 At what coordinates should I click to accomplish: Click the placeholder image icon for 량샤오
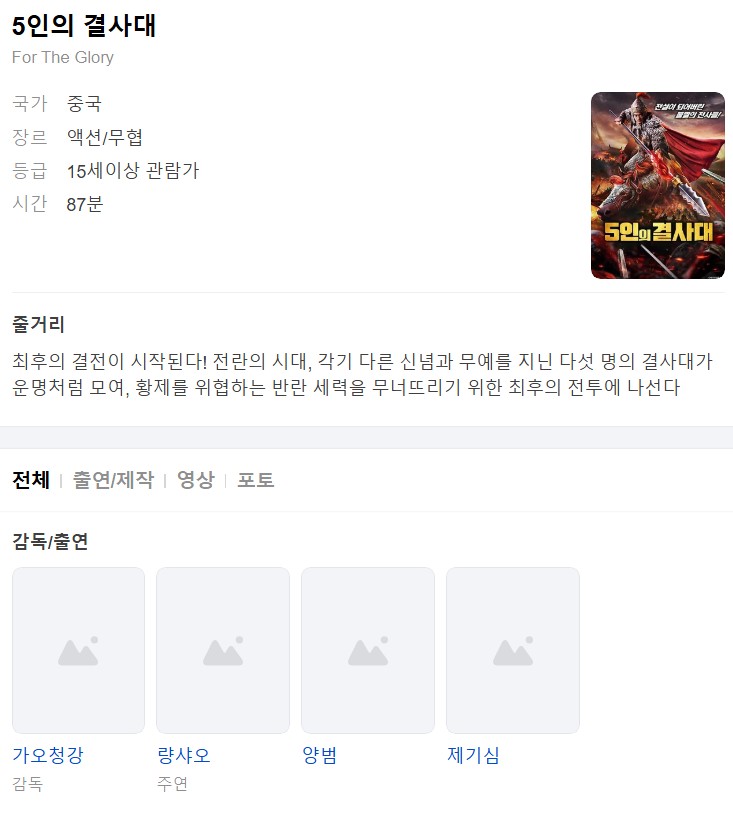point(223,650)
